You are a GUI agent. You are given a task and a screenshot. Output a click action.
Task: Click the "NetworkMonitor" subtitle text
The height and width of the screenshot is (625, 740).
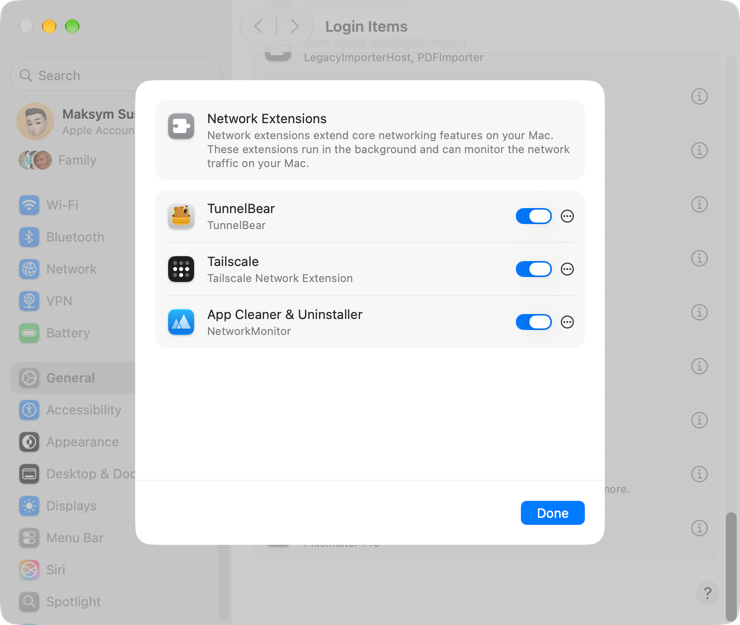pos(249,331)
